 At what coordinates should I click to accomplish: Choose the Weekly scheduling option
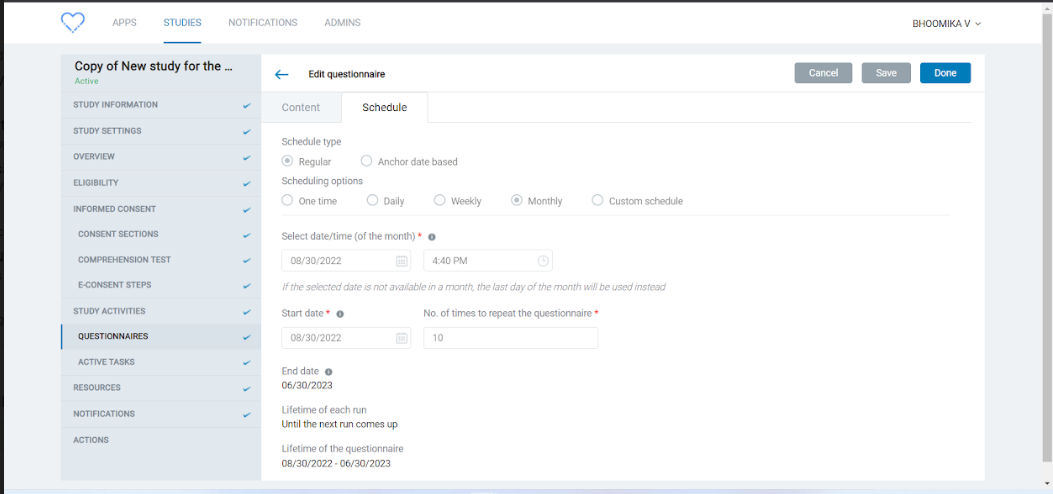tap(439, 201)
